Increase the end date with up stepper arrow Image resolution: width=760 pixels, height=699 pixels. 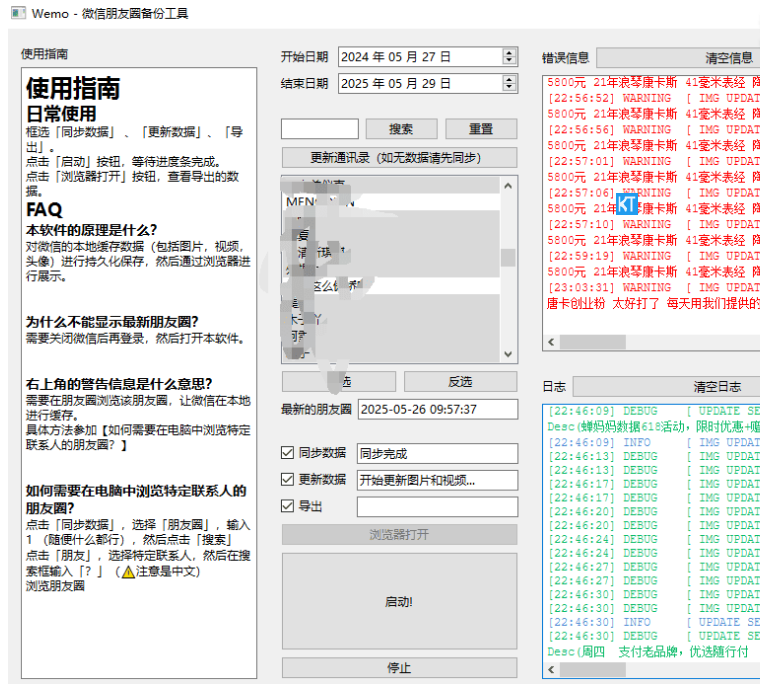click(x=508, y=79)
